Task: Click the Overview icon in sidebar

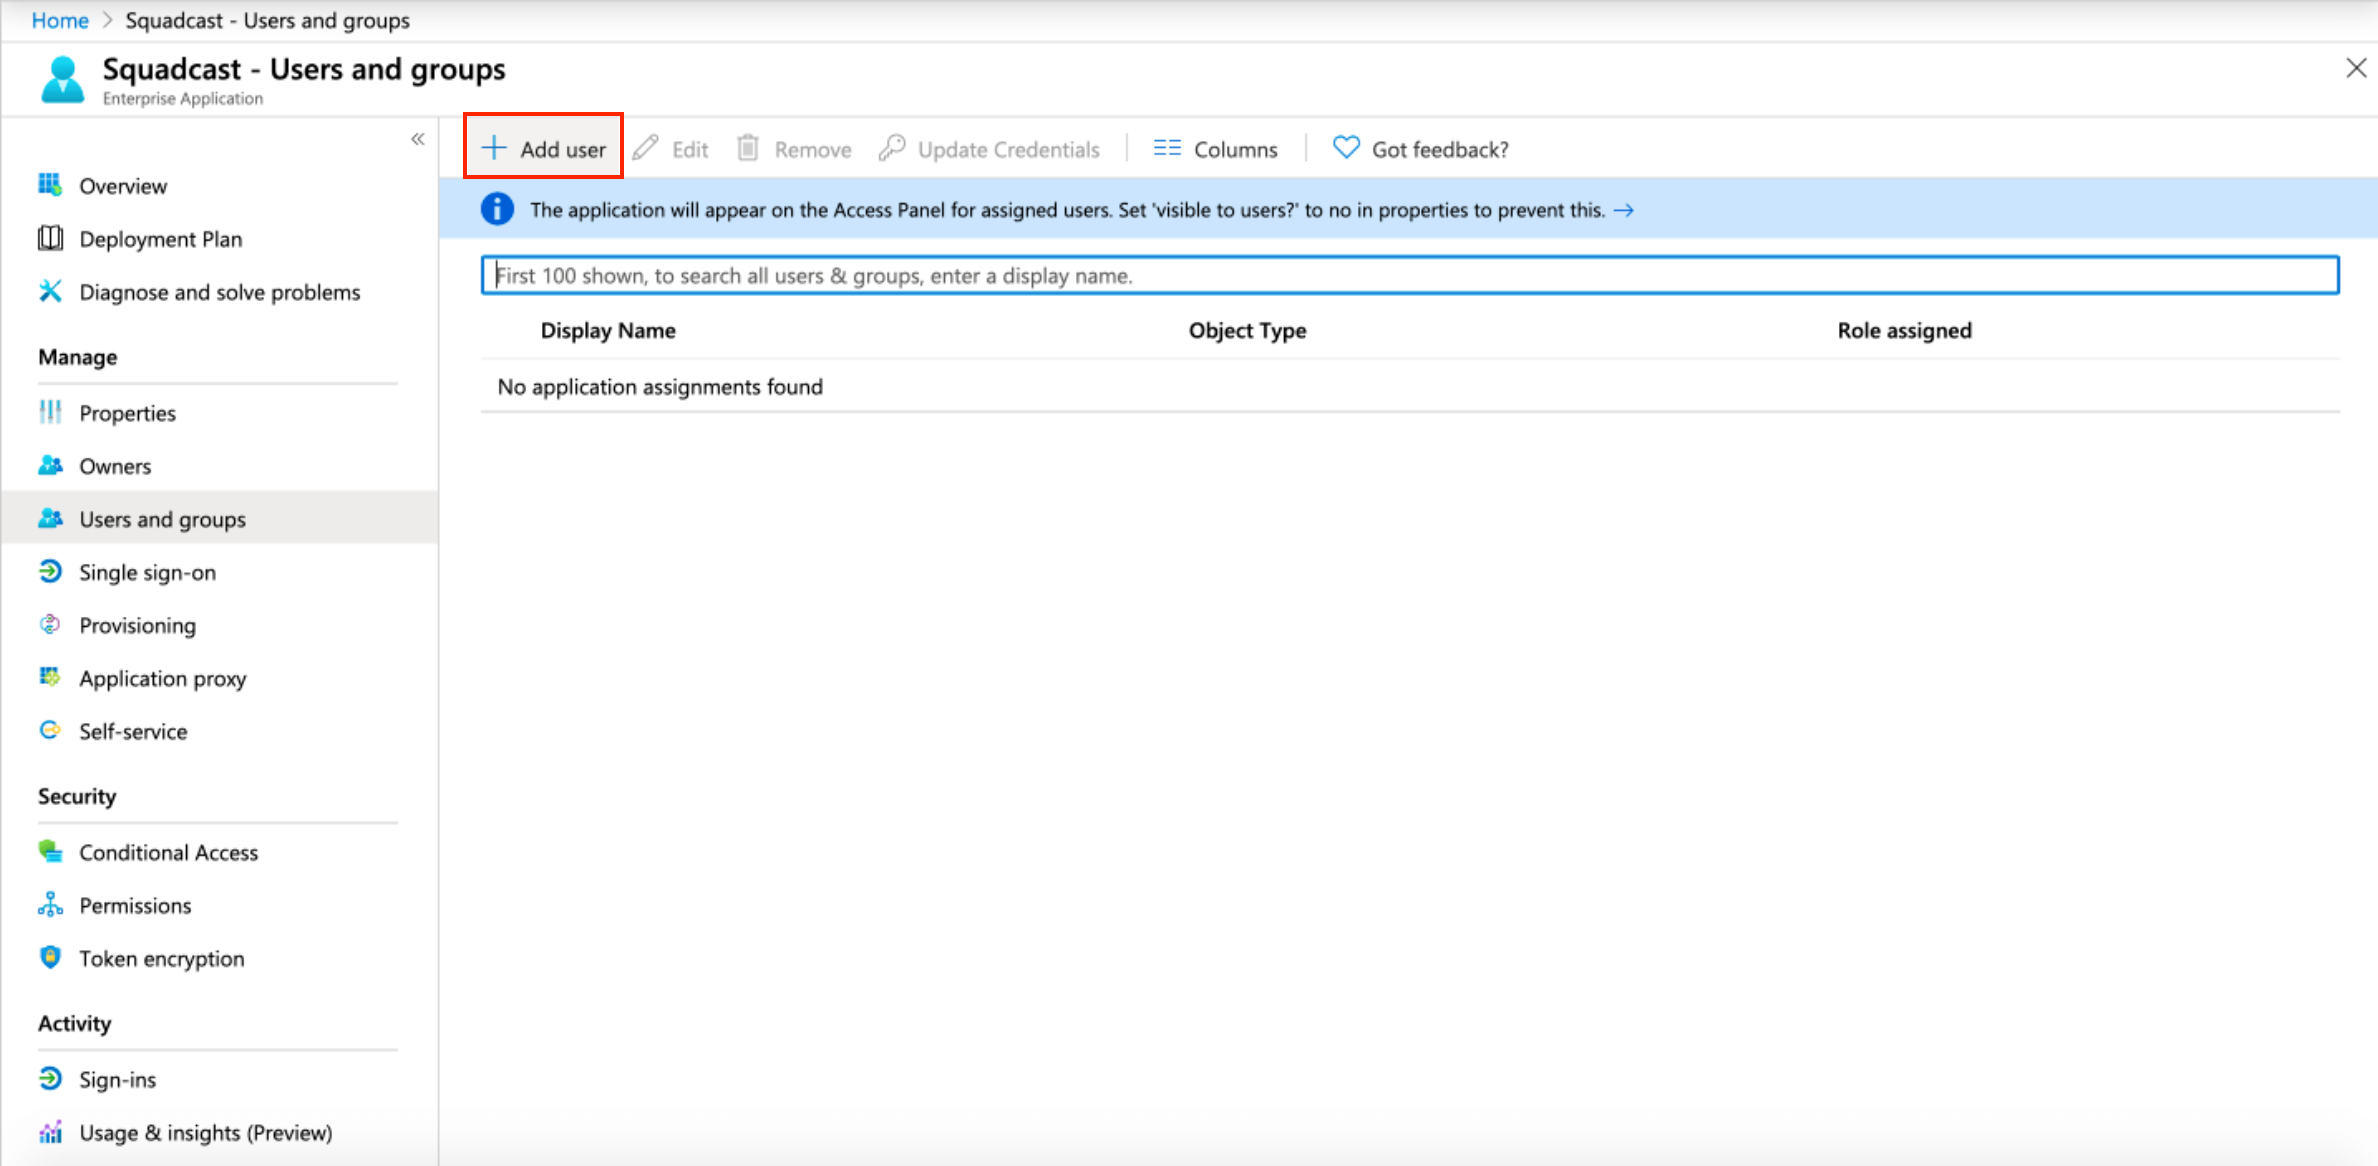Action: pyautogui.click(x=50, y=185)
